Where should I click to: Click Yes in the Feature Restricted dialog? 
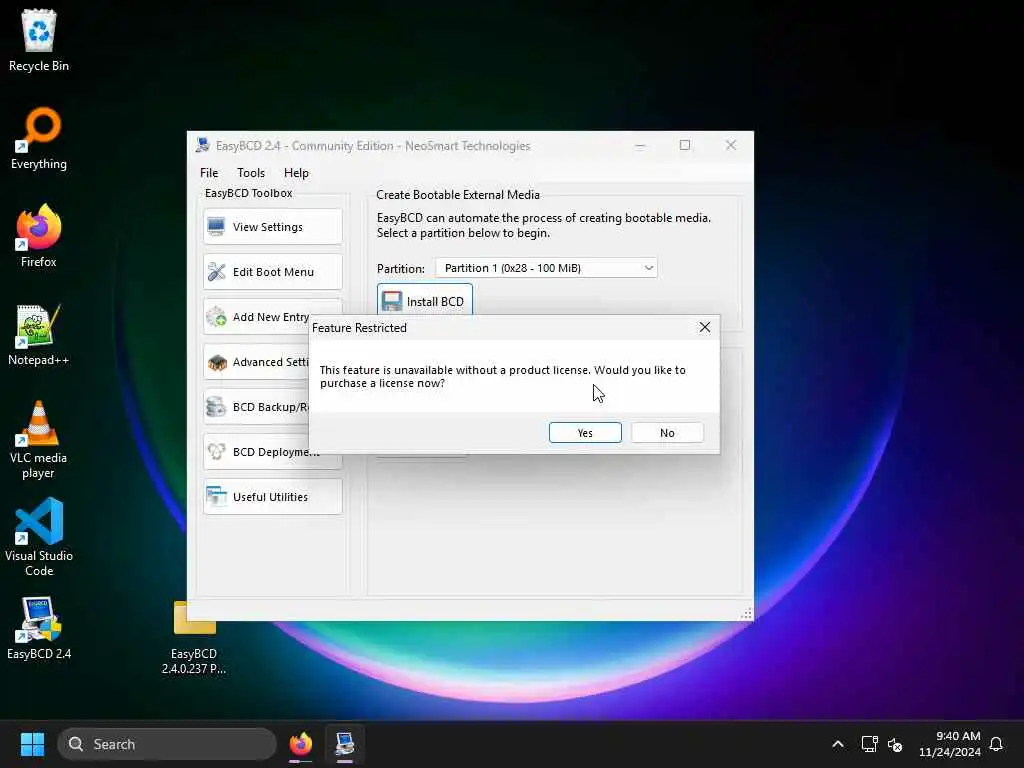(584, 432)
